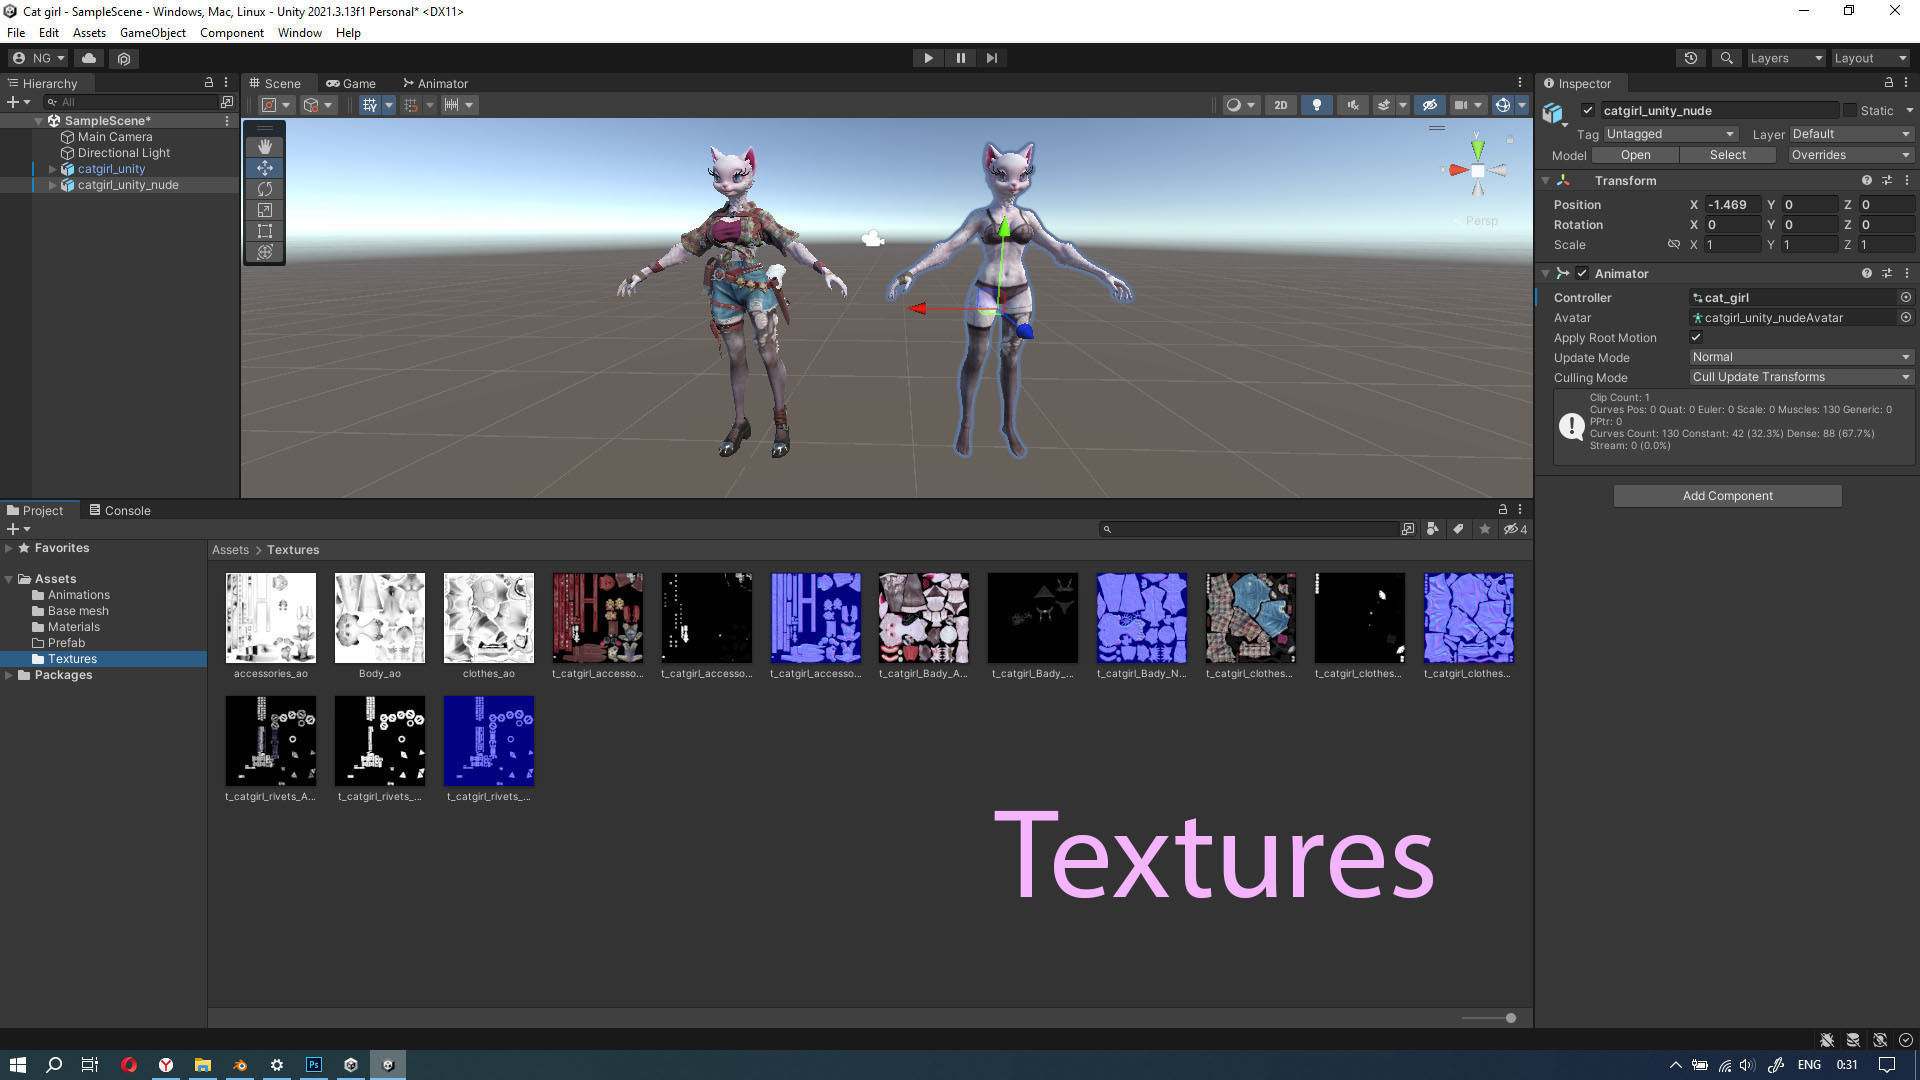The height and width of the screenshot is (1080, 1920).
Task: Toggle scene lighting bulb icon
Action: click(1316, 105)
